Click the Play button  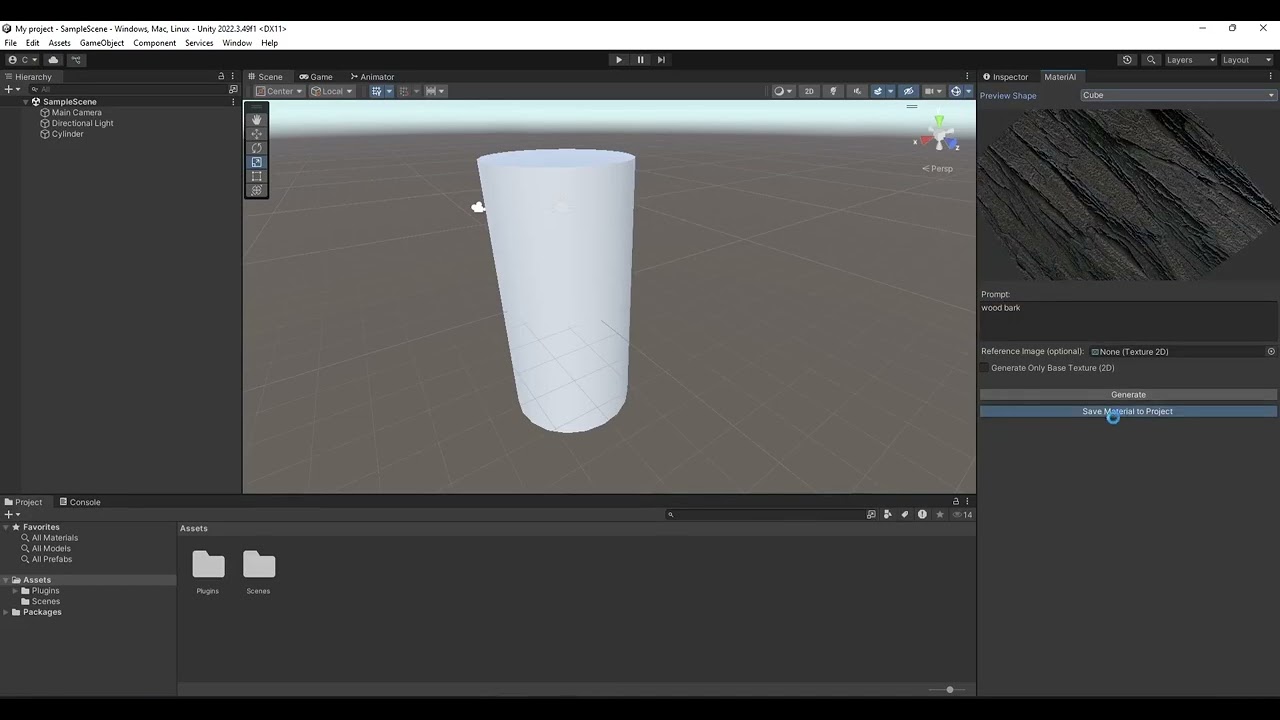pyautogui.click(x=619, y=60)
